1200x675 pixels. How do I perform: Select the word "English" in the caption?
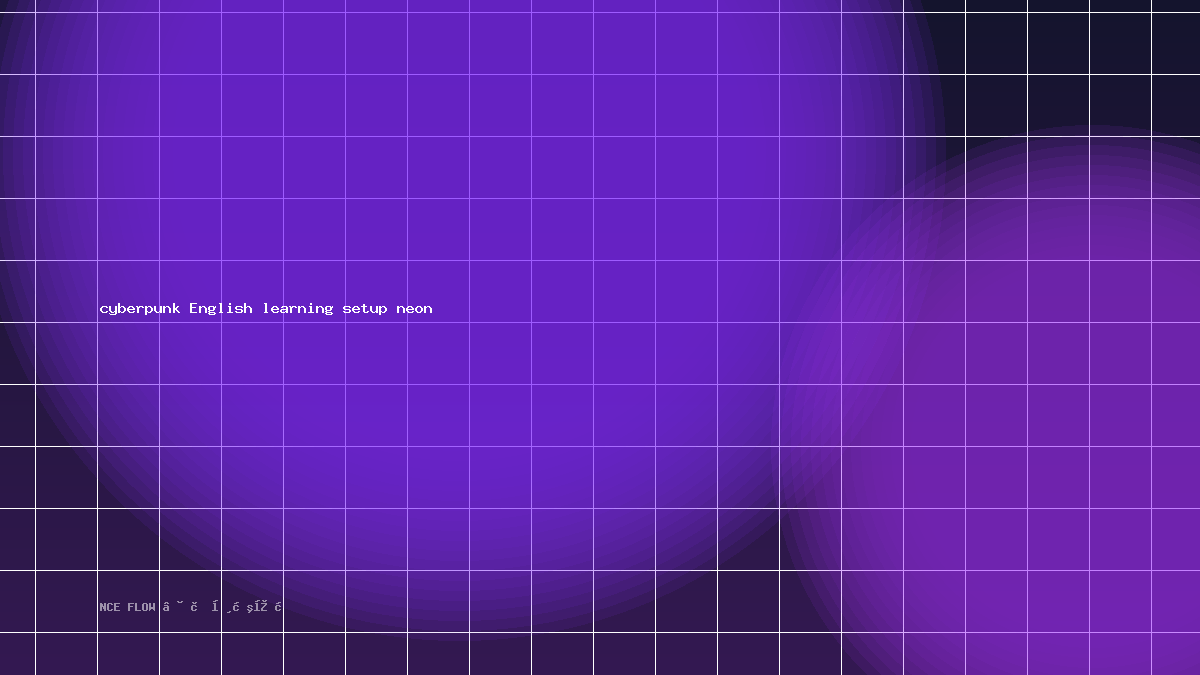click(221, 309)
